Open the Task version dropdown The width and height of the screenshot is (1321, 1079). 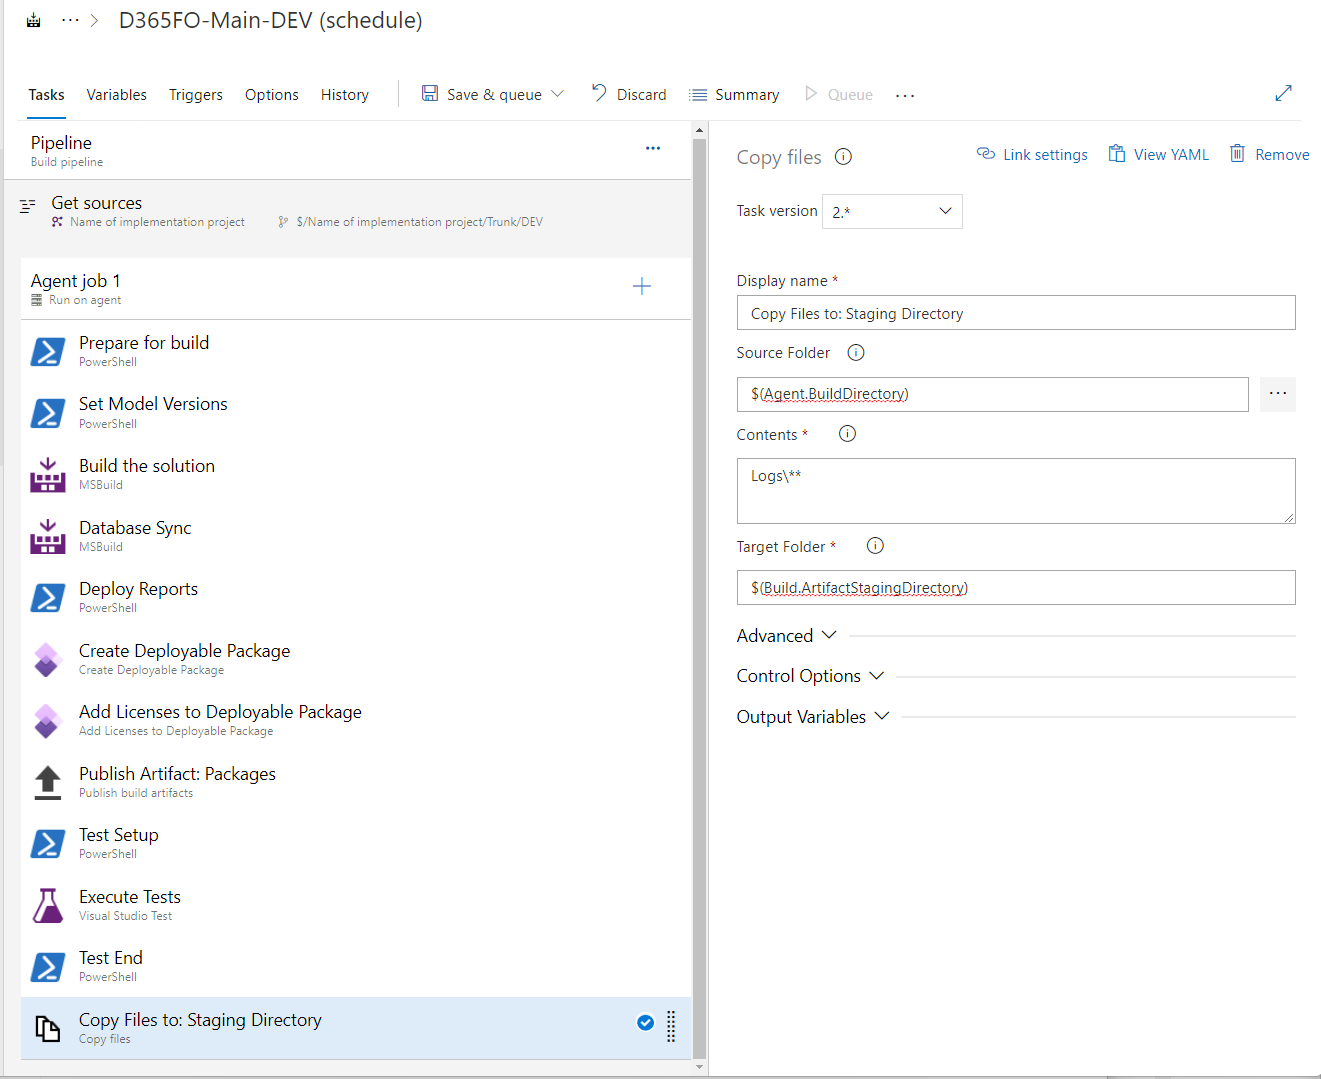pyautogui.click(x=891, y=211)
